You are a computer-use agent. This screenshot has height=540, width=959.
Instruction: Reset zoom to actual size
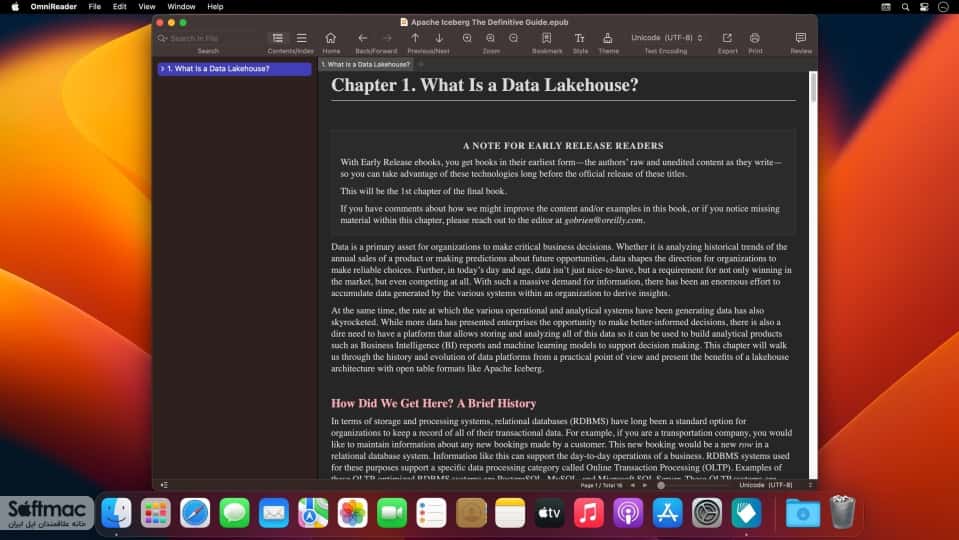pos(491,38)
